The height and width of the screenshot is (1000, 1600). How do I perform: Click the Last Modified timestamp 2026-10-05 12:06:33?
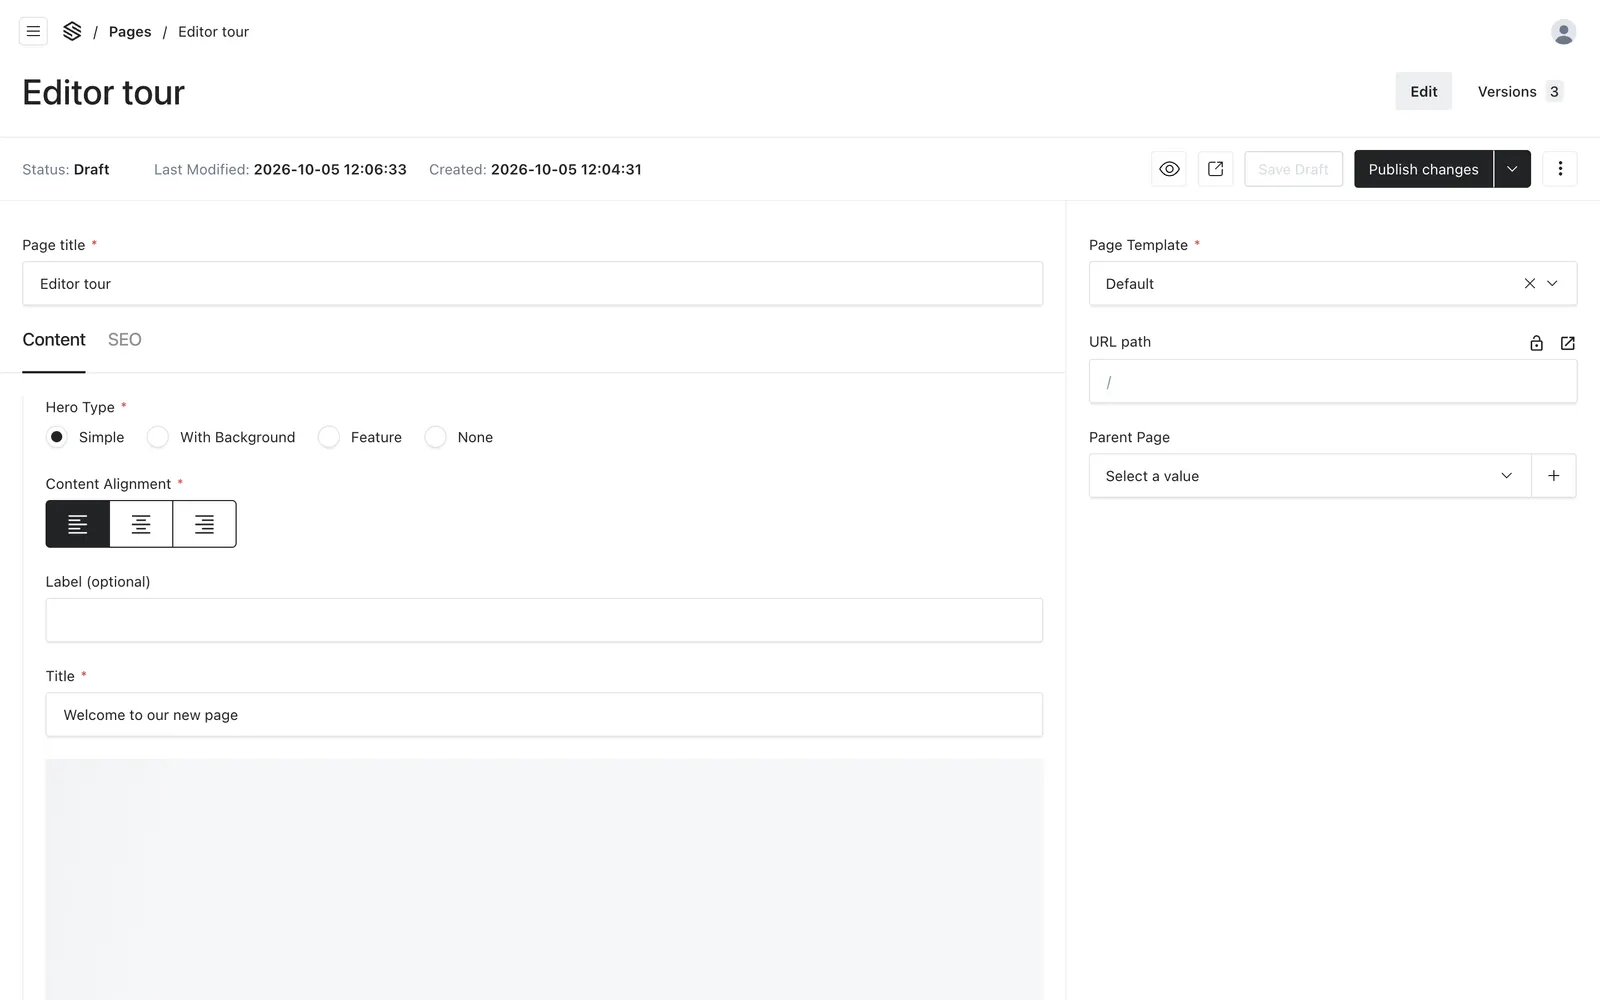tap(330, 169)
